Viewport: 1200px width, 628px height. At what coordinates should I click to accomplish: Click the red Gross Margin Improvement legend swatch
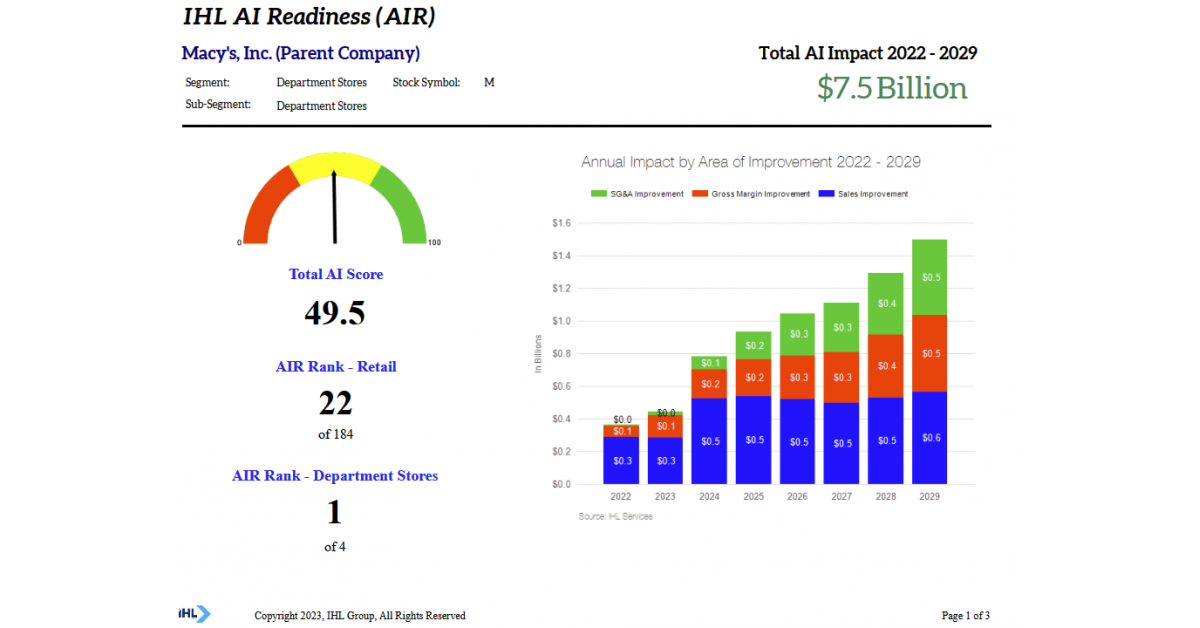click(700, 194)
